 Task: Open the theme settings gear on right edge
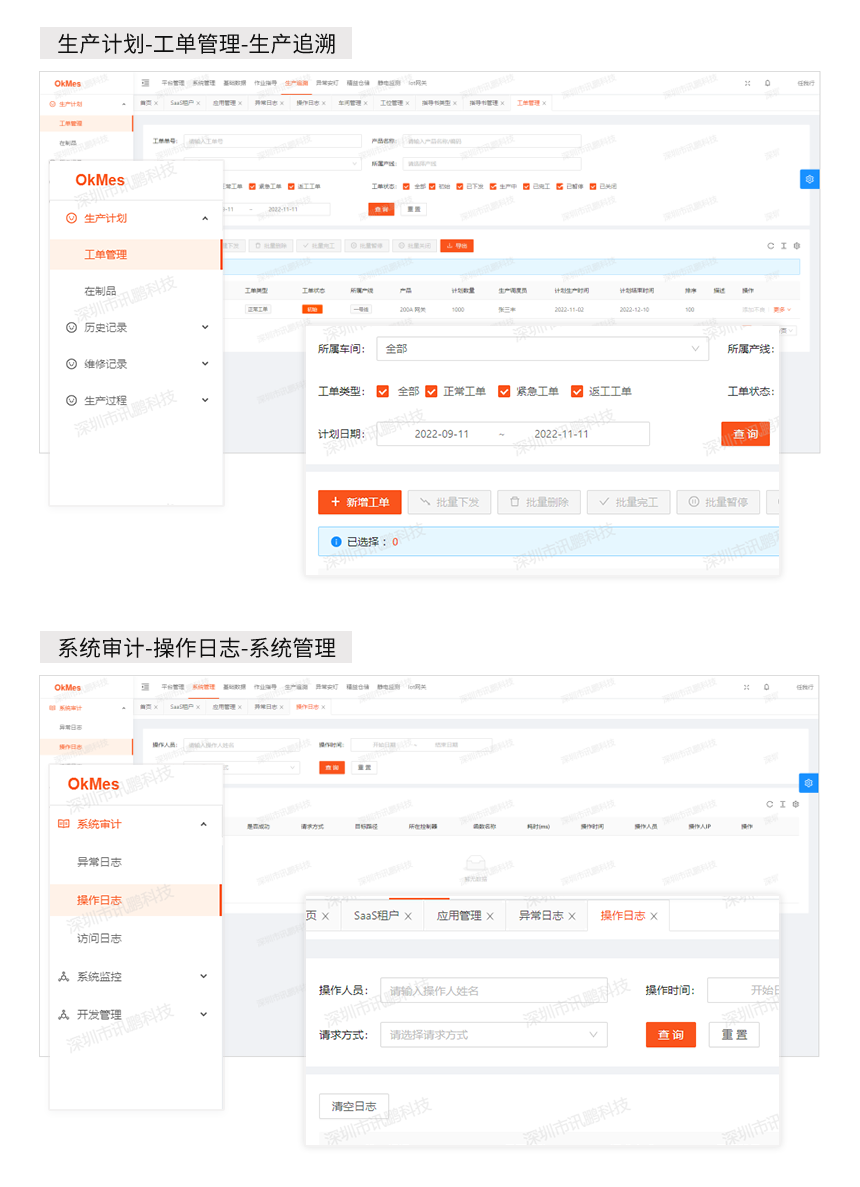click(810, 179)
